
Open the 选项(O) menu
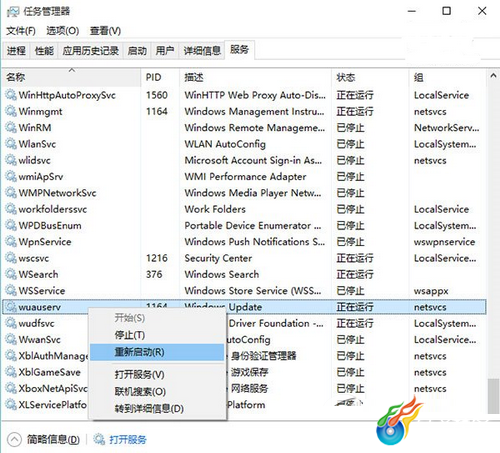point(63,31)
